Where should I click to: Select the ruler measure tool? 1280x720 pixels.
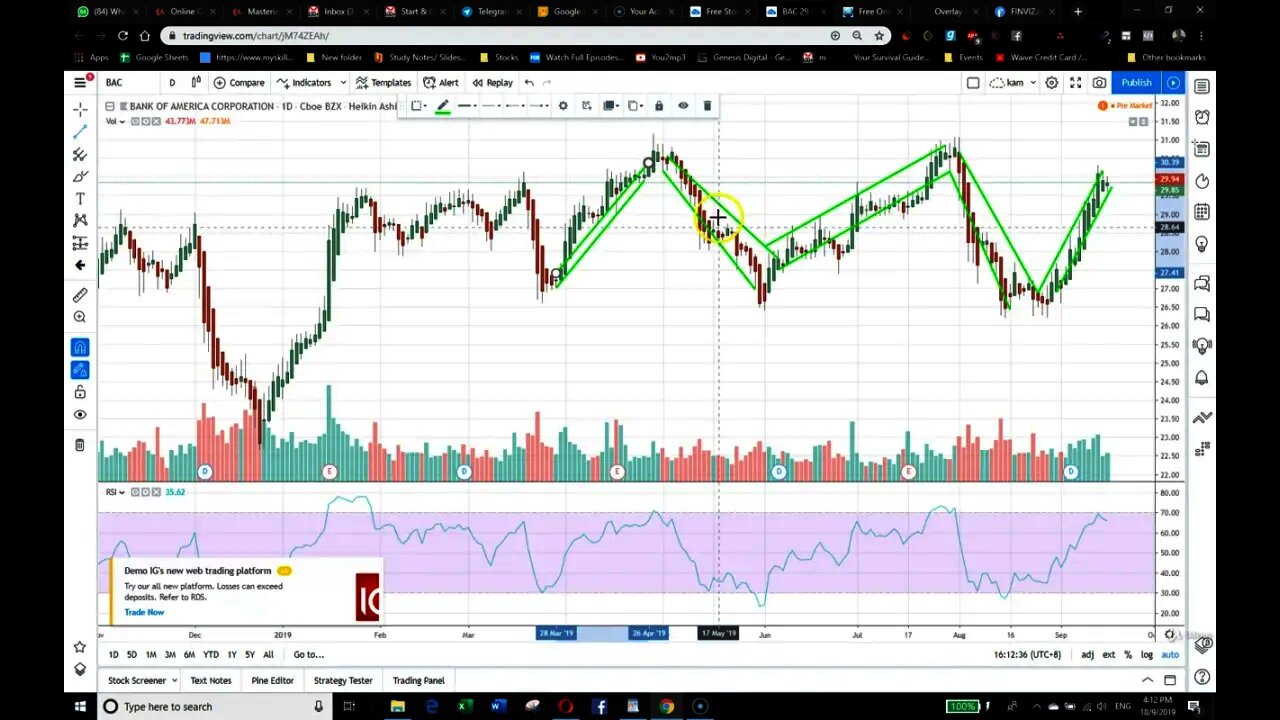coord(80,295)
